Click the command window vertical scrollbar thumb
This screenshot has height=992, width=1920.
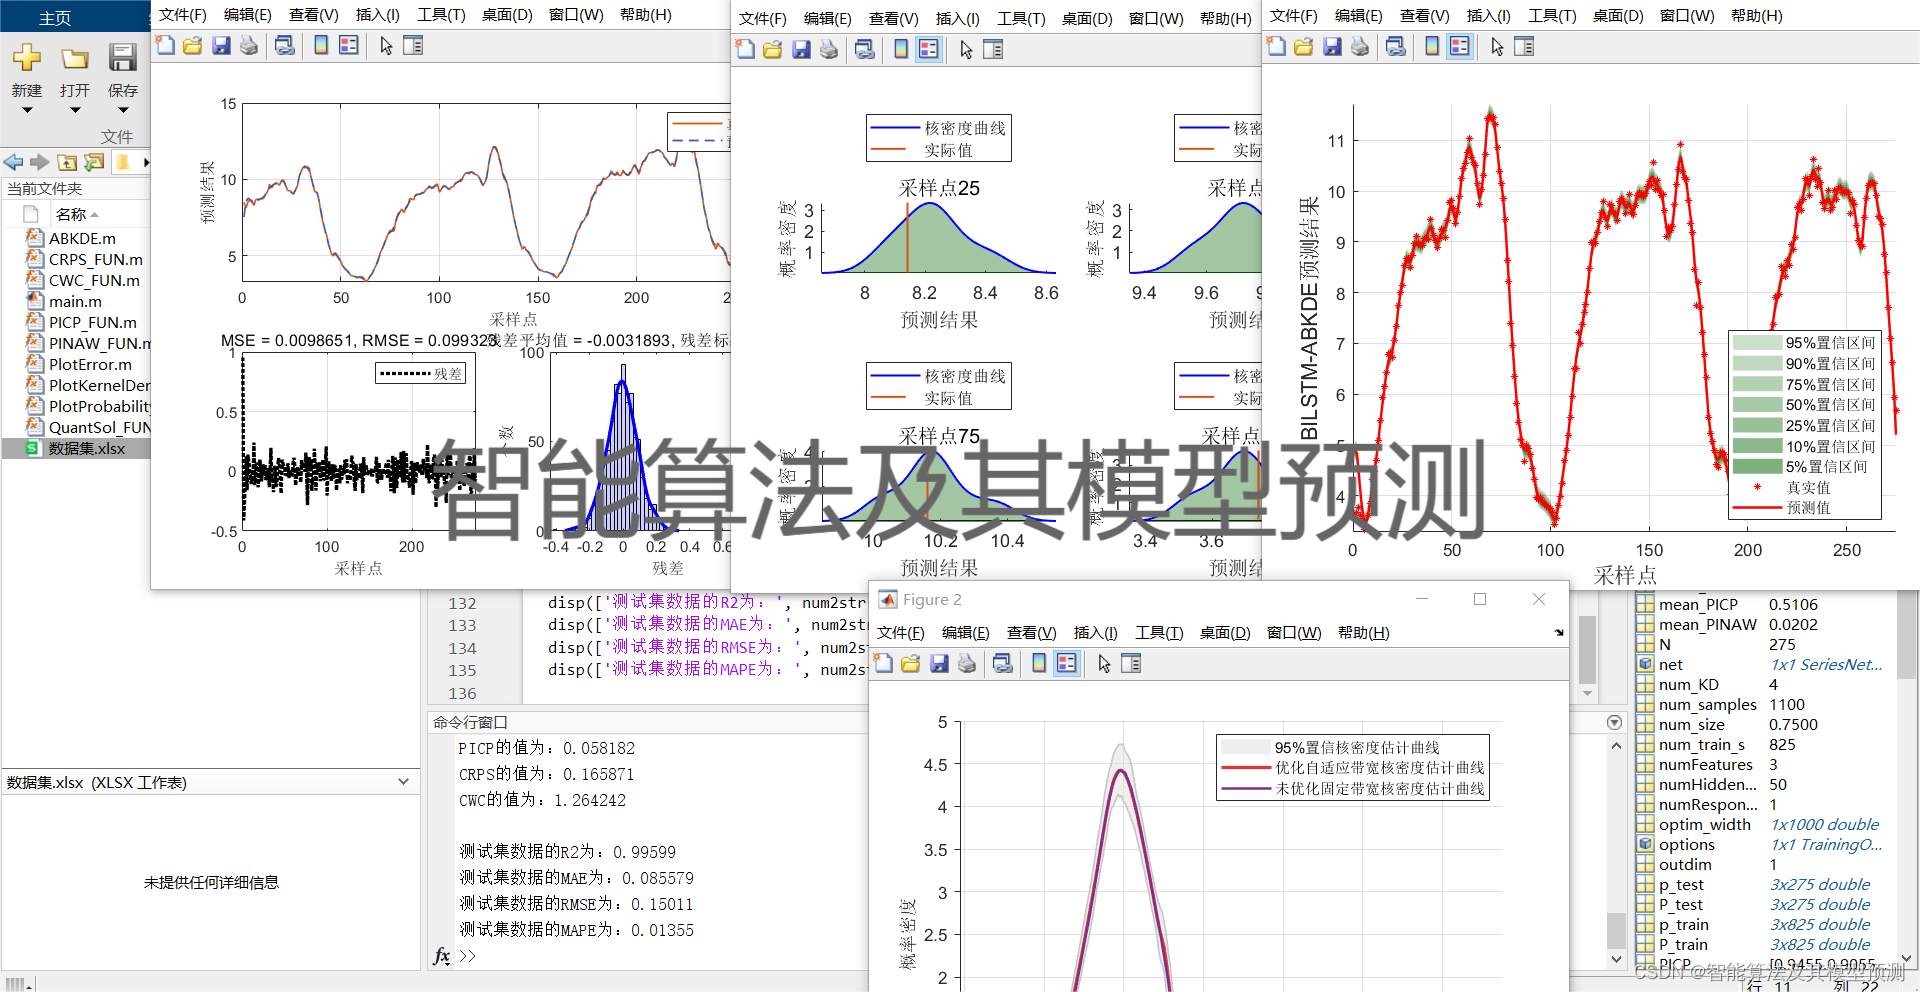(1616, 930)
